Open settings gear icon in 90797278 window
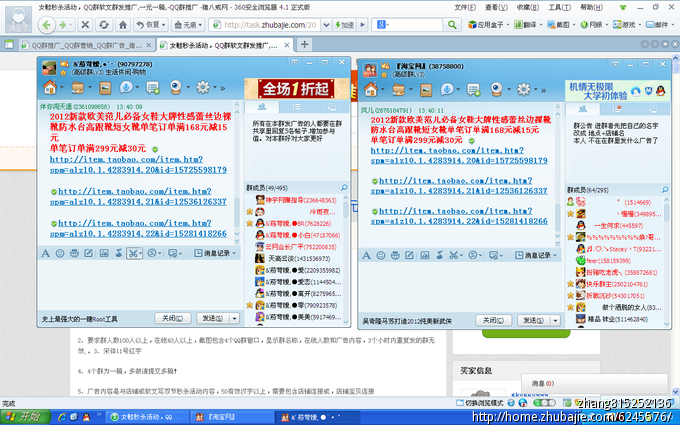Screen dimensions: 680x425 point(203,88)
